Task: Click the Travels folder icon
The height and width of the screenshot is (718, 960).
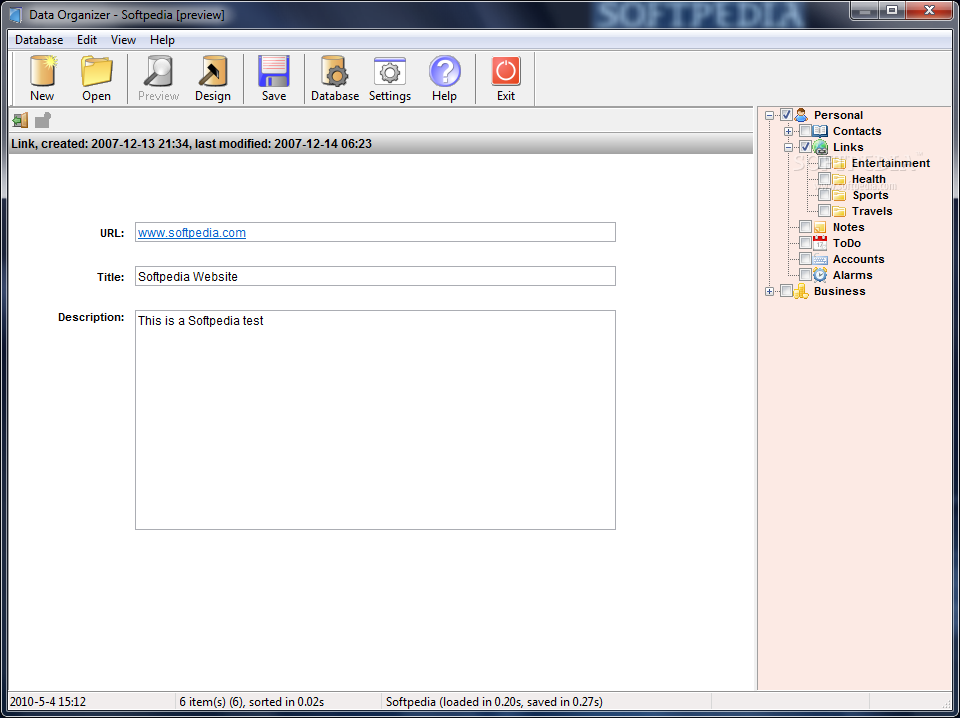Action: pos(839,211)
